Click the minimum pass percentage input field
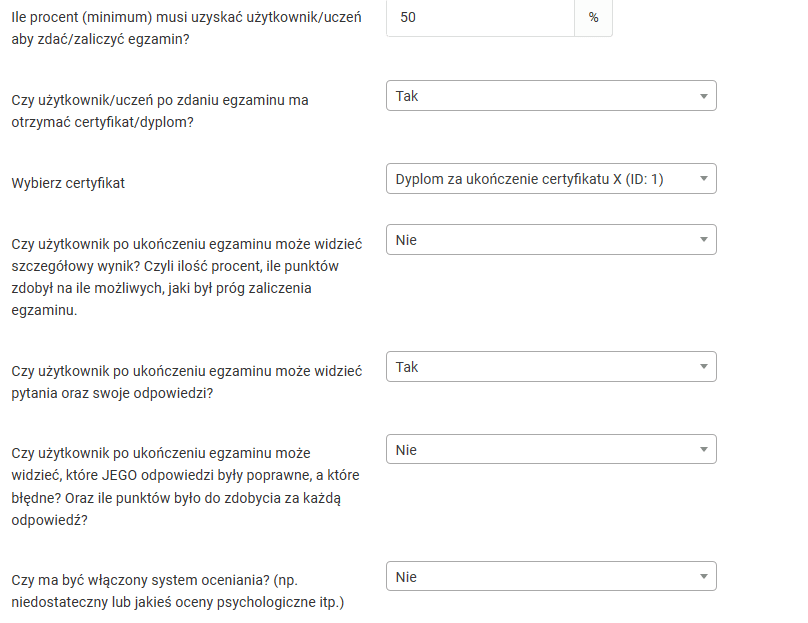The image size is (808, 623). (480, 18)
